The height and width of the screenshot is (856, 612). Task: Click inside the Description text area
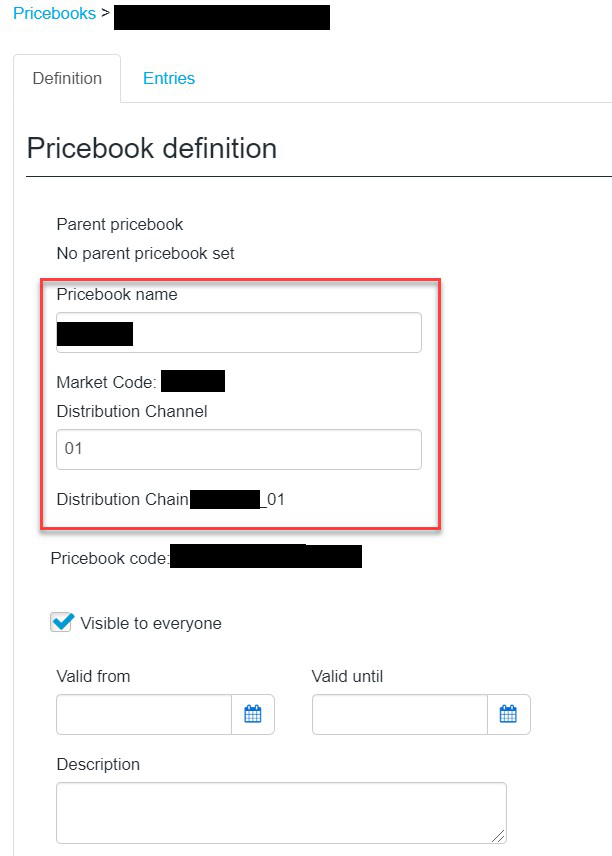click(281, 813)
